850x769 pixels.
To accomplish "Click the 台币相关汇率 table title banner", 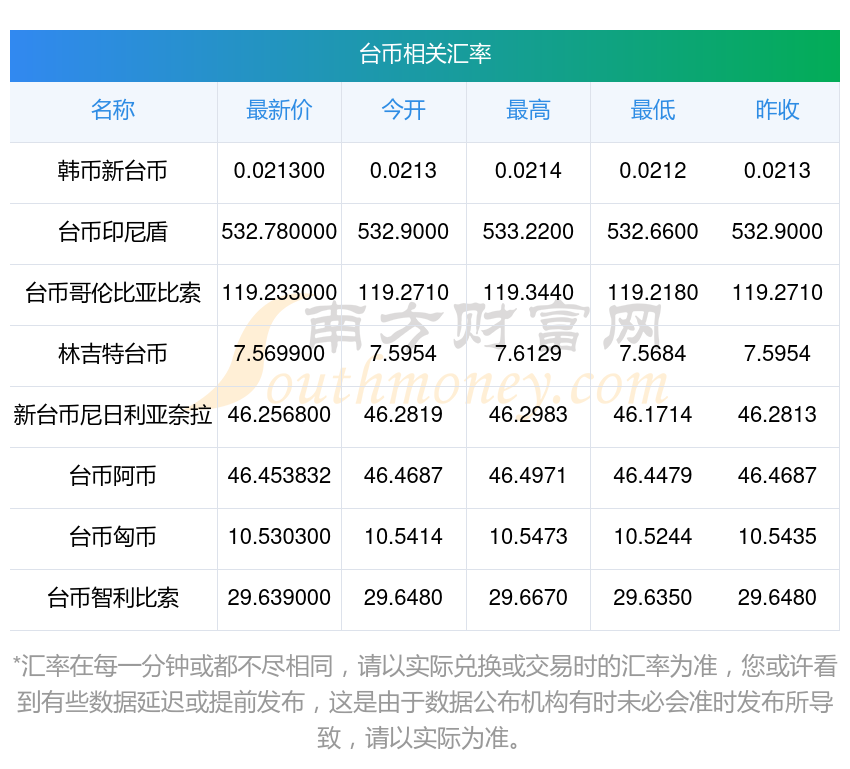I will click(x=425, y=54).
